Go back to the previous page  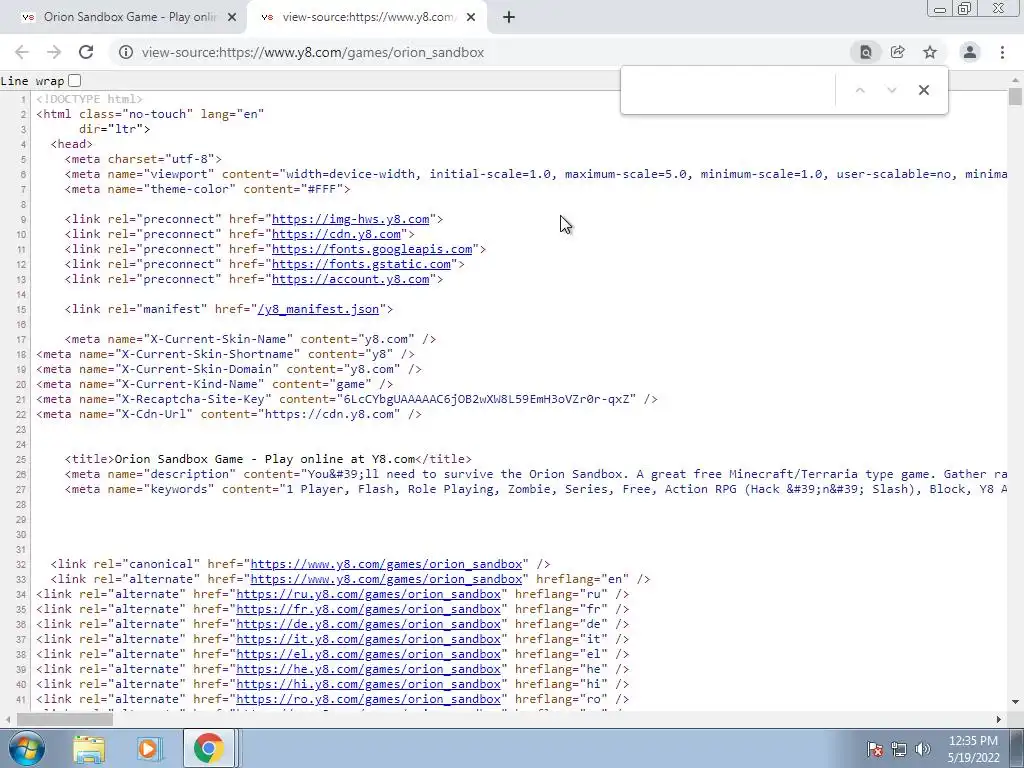(22, 52)
